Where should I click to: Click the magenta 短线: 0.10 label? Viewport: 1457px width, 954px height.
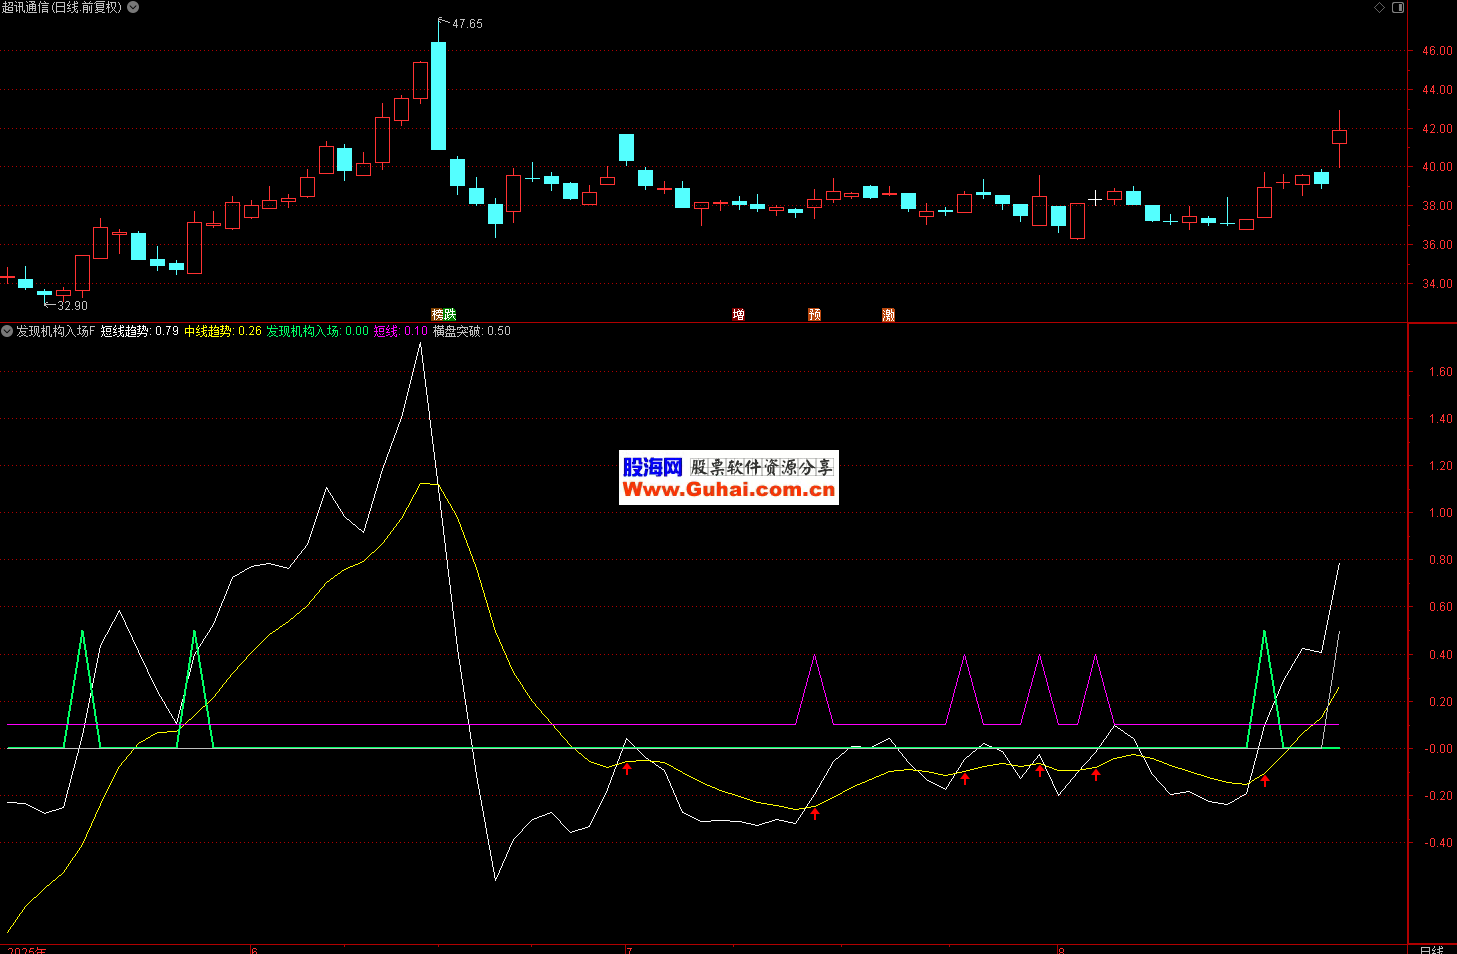(x=401, y=331)
